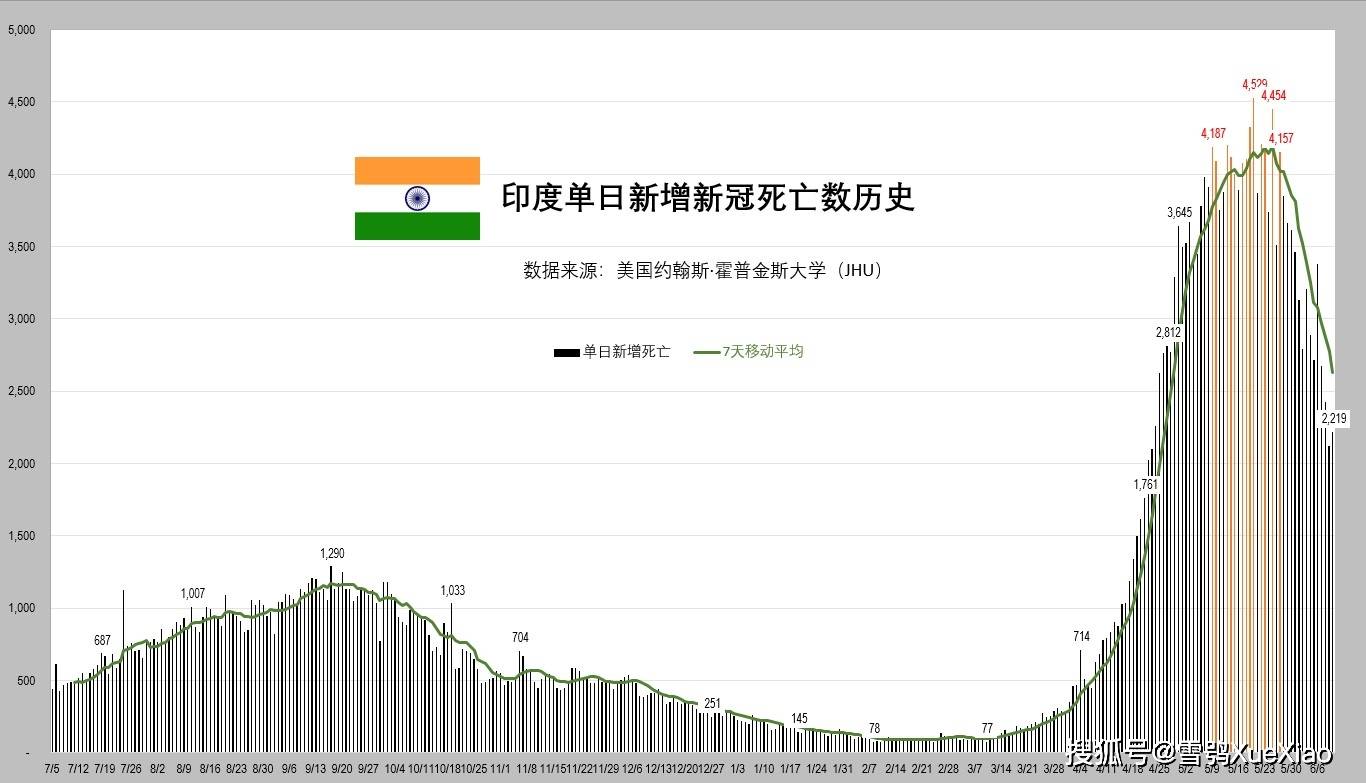Click the 7天移动平均 legend entry

[750, 352]
